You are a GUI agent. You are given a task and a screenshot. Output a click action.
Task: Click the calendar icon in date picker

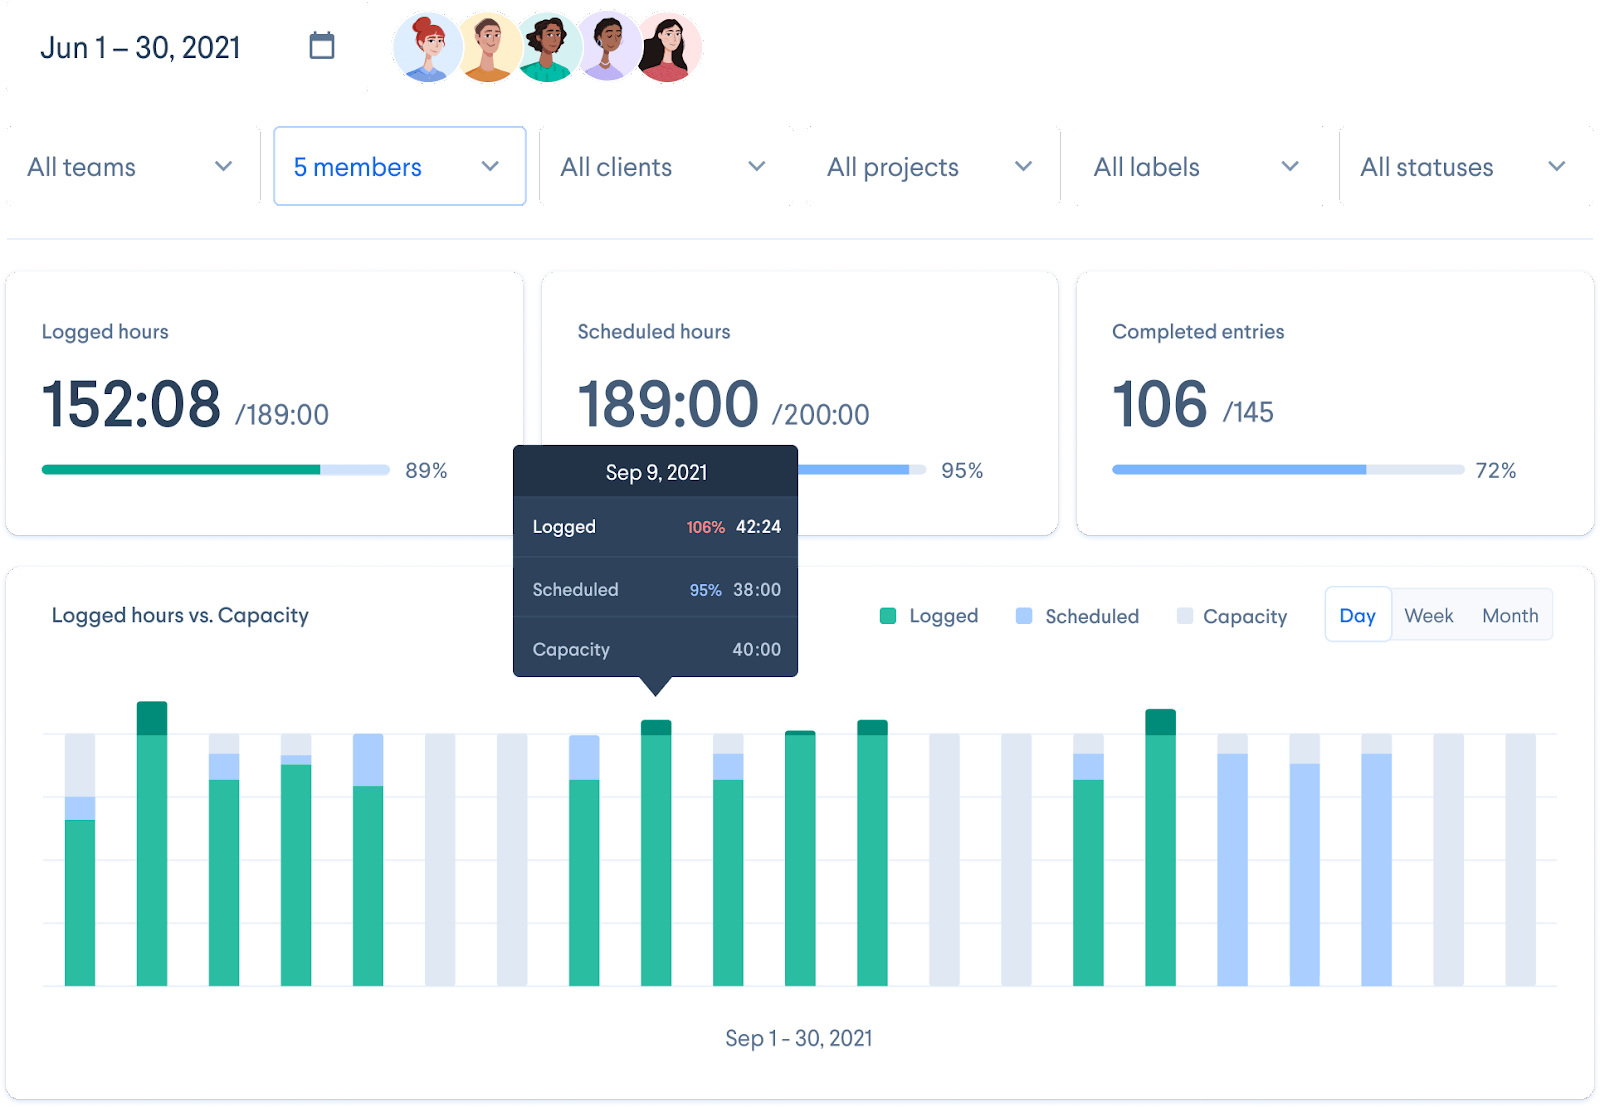[321, 46]
